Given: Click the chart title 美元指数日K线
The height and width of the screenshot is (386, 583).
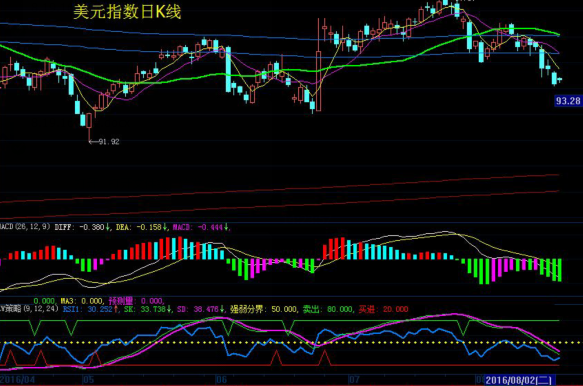Looking at the screenshot, I should 127,12.
